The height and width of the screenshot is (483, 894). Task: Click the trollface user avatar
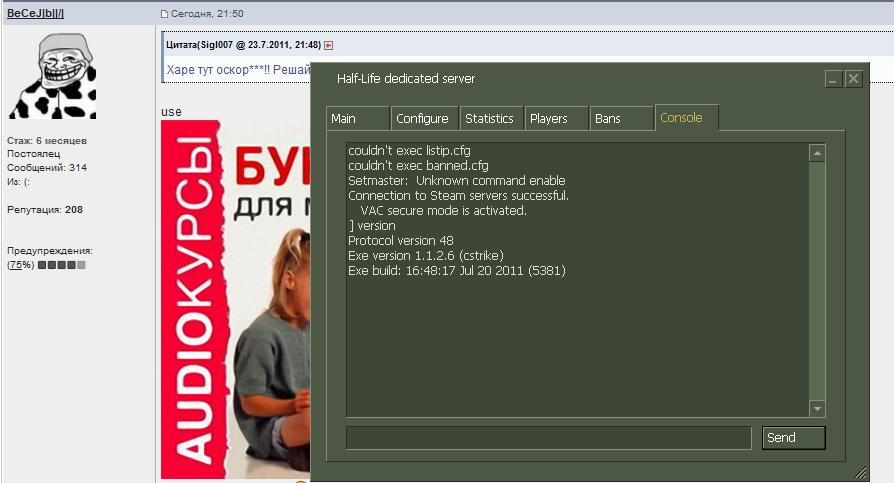(x=53, y=76)
